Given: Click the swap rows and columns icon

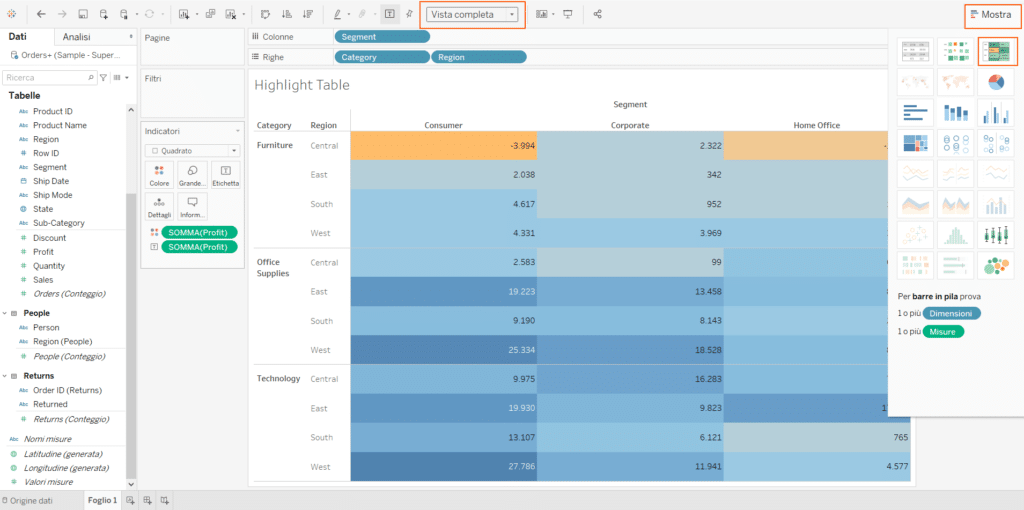Looking at the screenshot, I should pyautogui.click(x=265, y=14).
